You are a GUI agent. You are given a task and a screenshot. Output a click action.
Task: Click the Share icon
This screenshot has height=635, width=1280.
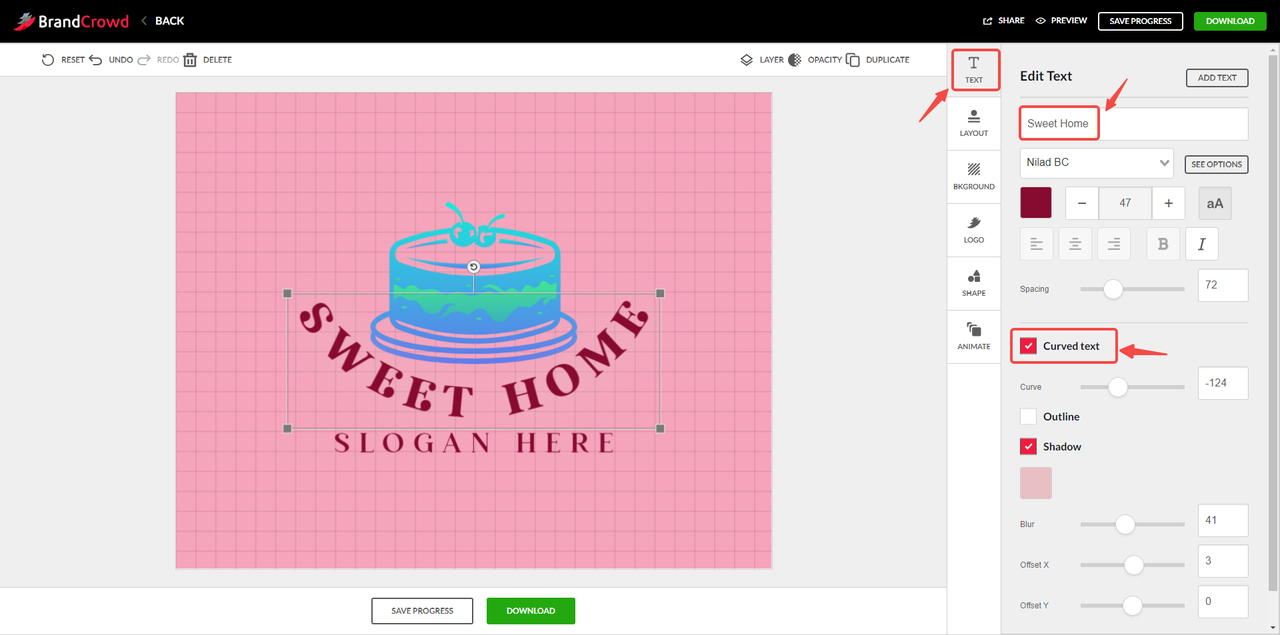(988, 21)
